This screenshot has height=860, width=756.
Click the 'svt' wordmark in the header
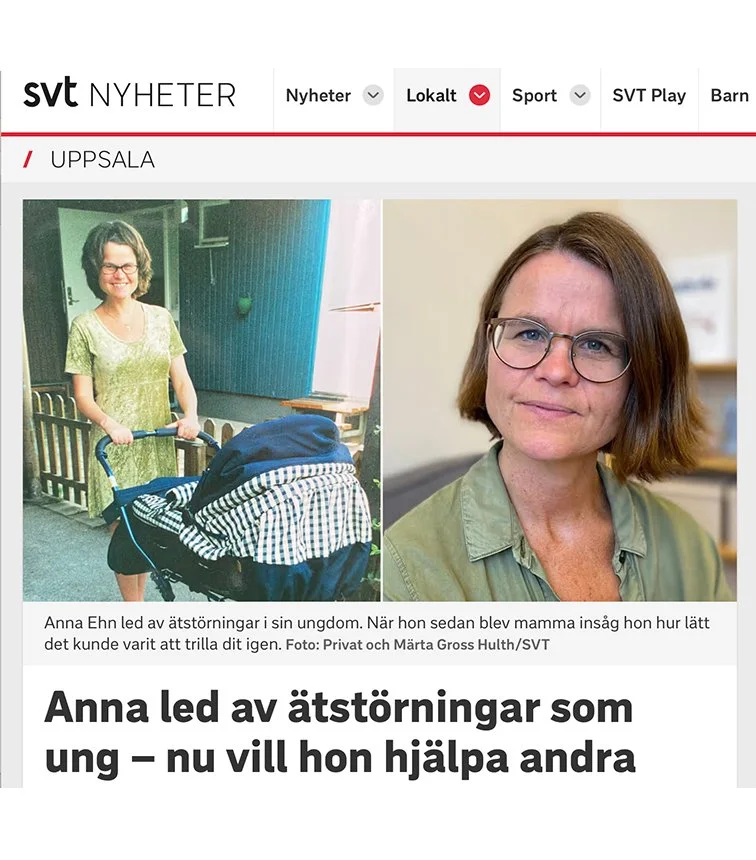[x=50, y=93]
